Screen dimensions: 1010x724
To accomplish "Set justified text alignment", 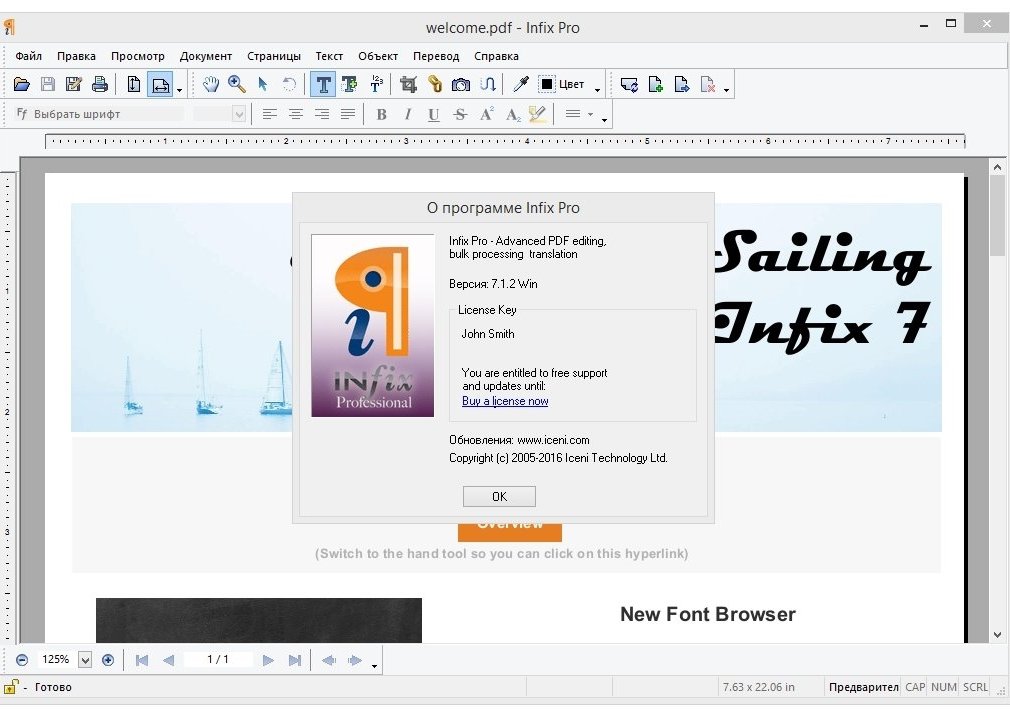I will click(x=348, y=115).
